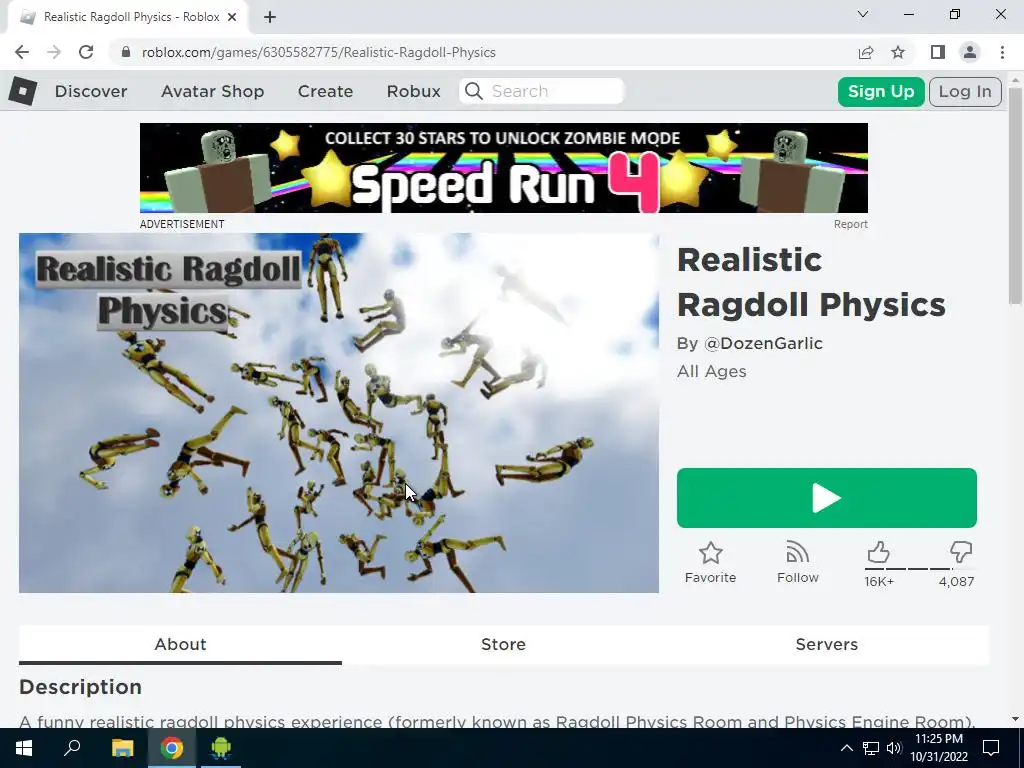Reload the page with the refresh icon
1024x768 pixels.
[x=86, y=52]
